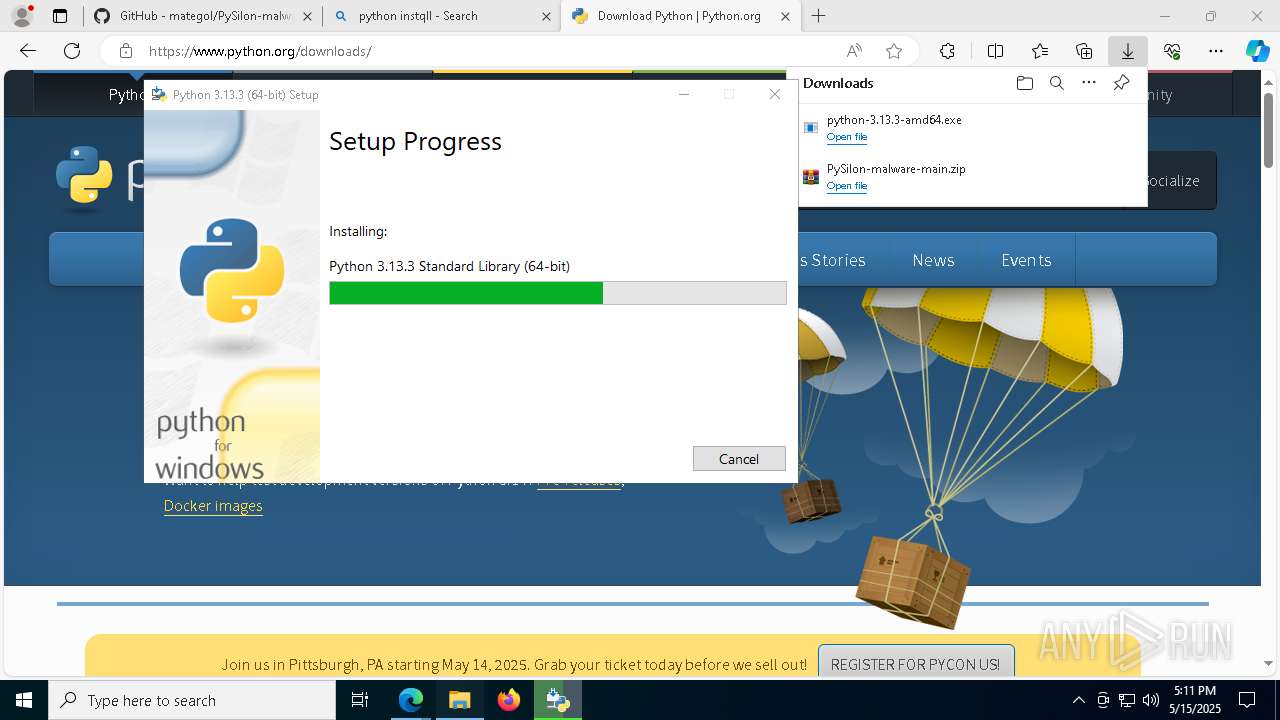This screenshot has width=1280, height=720.
Task: Click PySilon-malware-main.zip download entry name
Action: pos(896,169)
